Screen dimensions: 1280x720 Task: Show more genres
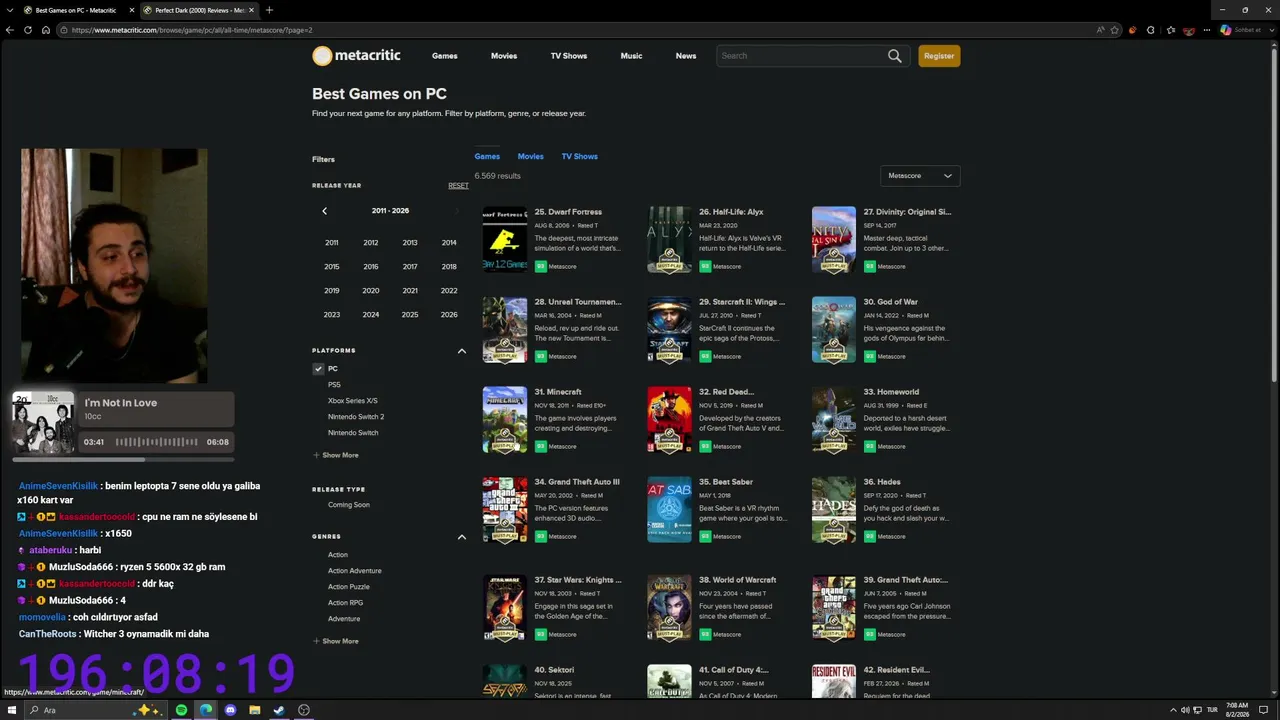pos(336,641)
